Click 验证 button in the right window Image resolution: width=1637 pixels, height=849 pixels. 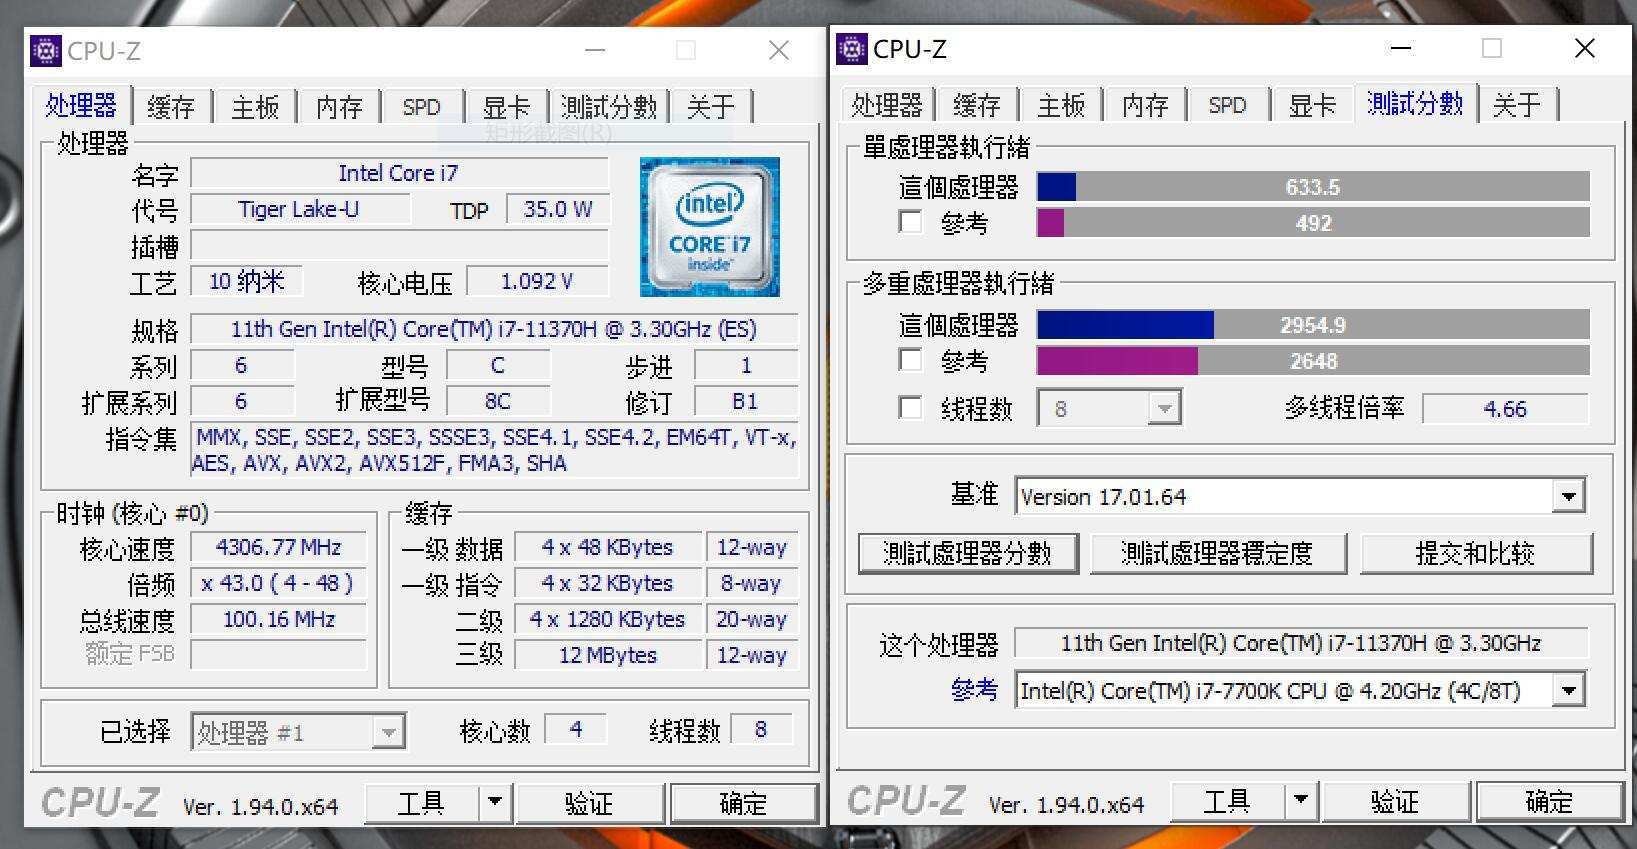[x=1395, y=801]
